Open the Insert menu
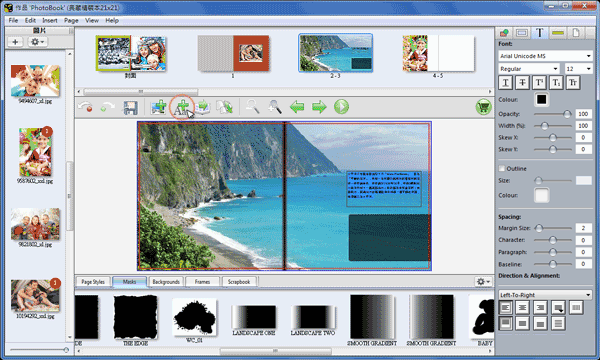This screenshot has width=600, height=360. tap(50, 20)
